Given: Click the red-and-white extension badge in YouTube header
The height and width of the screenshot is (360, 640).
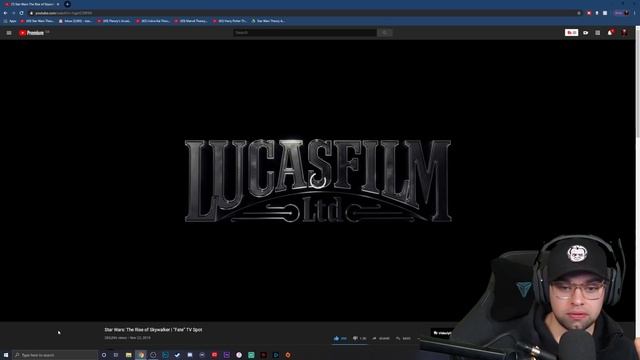Looking at the screenshot, I should point(571,32).
